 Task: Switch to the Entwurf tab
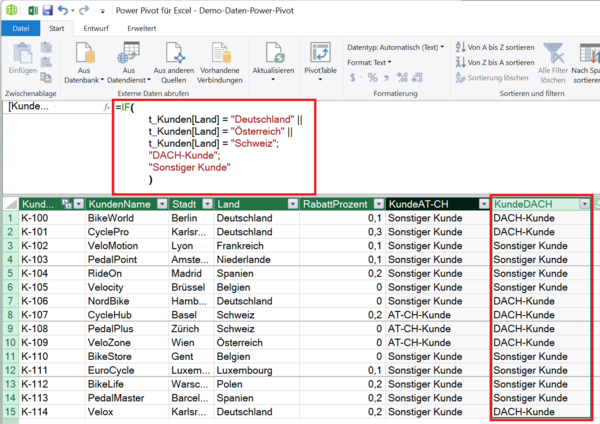tap(97, 28)
